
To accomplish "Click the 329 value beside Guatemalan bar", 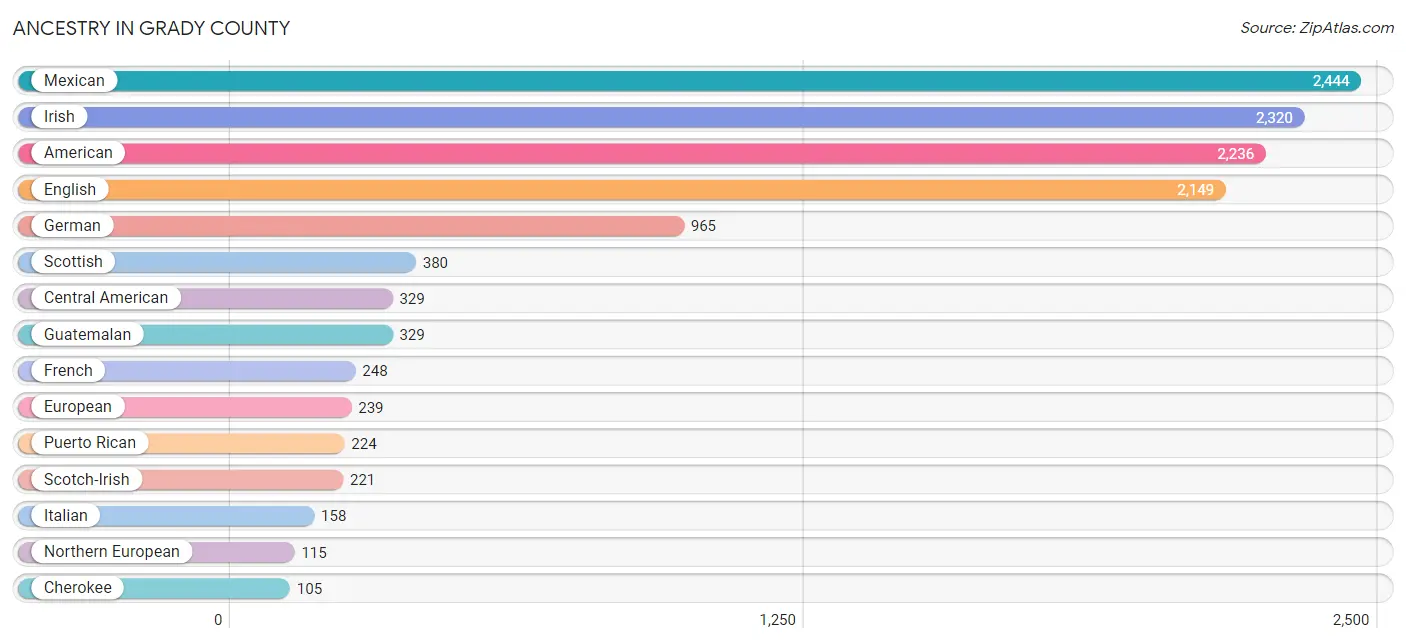I will pos(412,335).
